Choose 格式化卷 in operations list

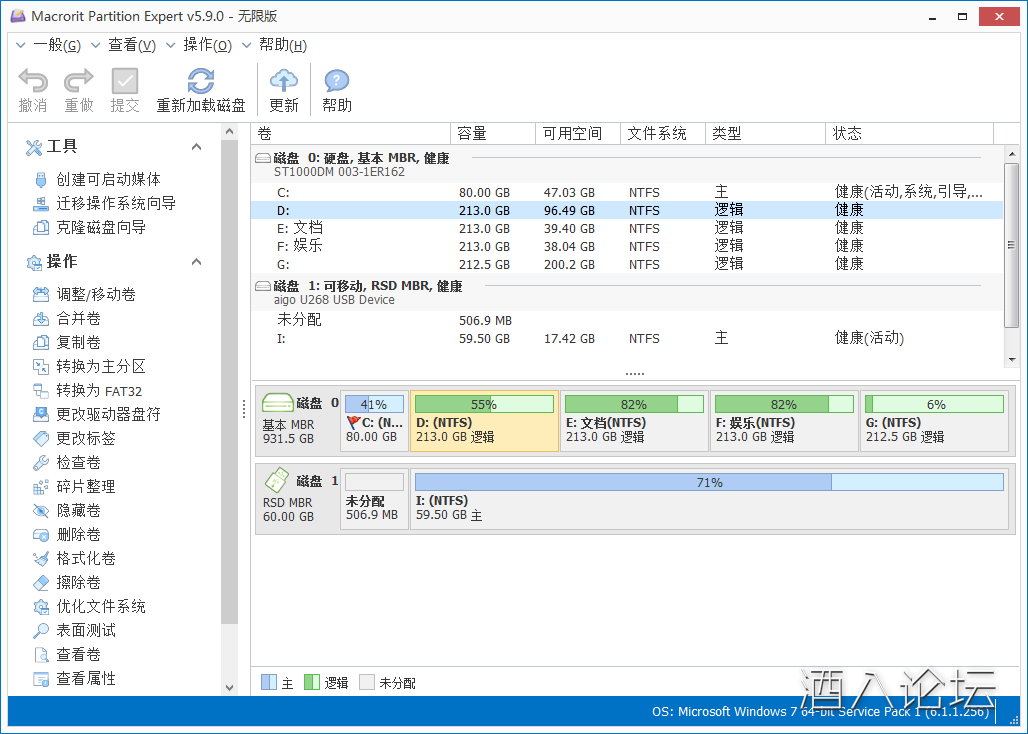click(86, 559)
